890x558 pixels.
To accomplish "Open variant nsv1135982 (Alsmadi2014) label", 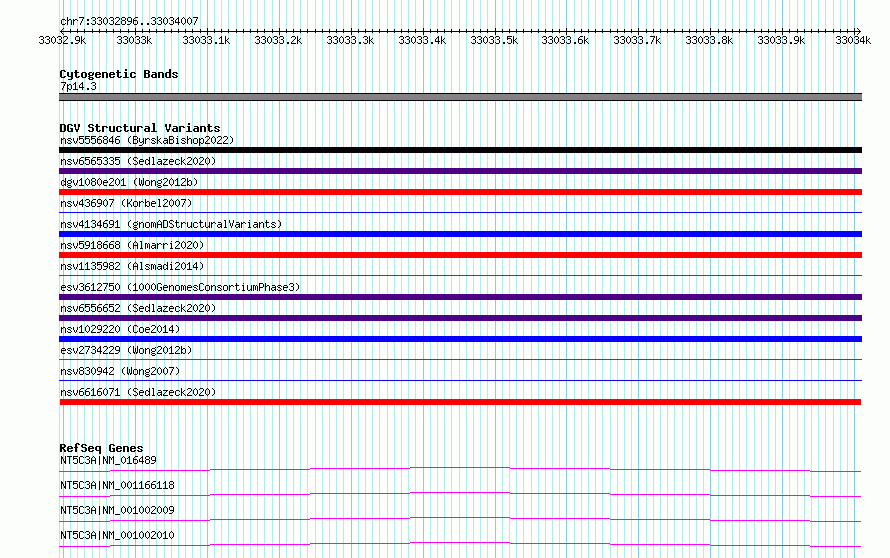I will (x=132, y=266).
